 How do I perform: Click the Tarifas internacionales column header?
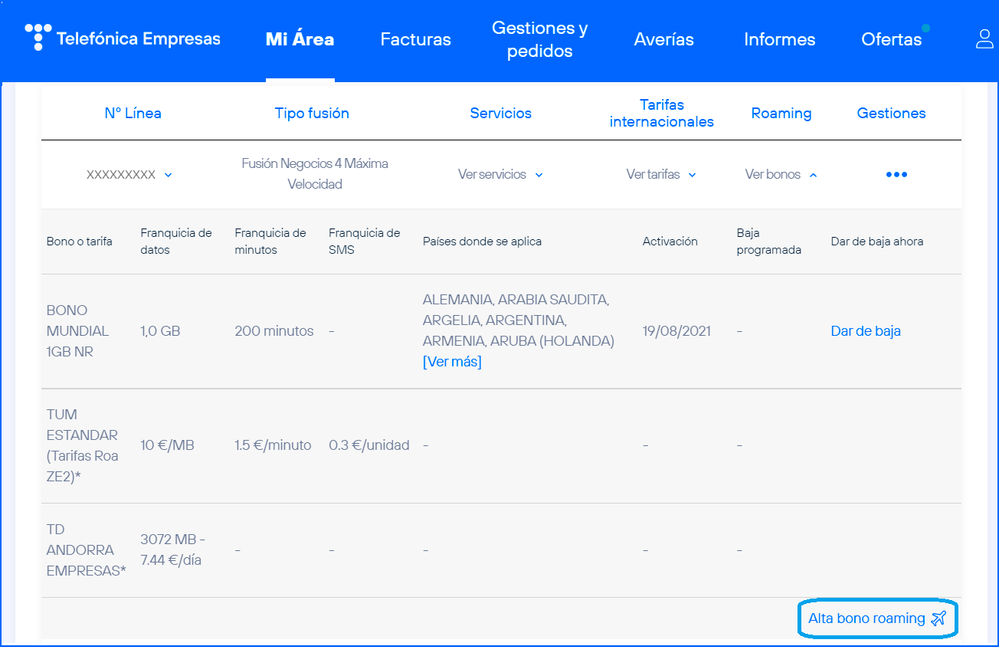(661, 113)
